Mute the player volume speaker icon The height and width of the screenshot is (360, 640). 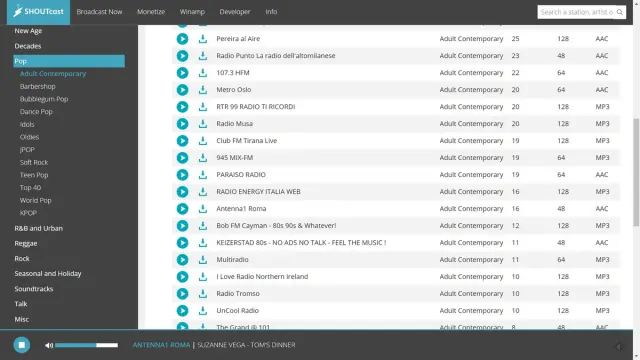click(x=49, y=345)
